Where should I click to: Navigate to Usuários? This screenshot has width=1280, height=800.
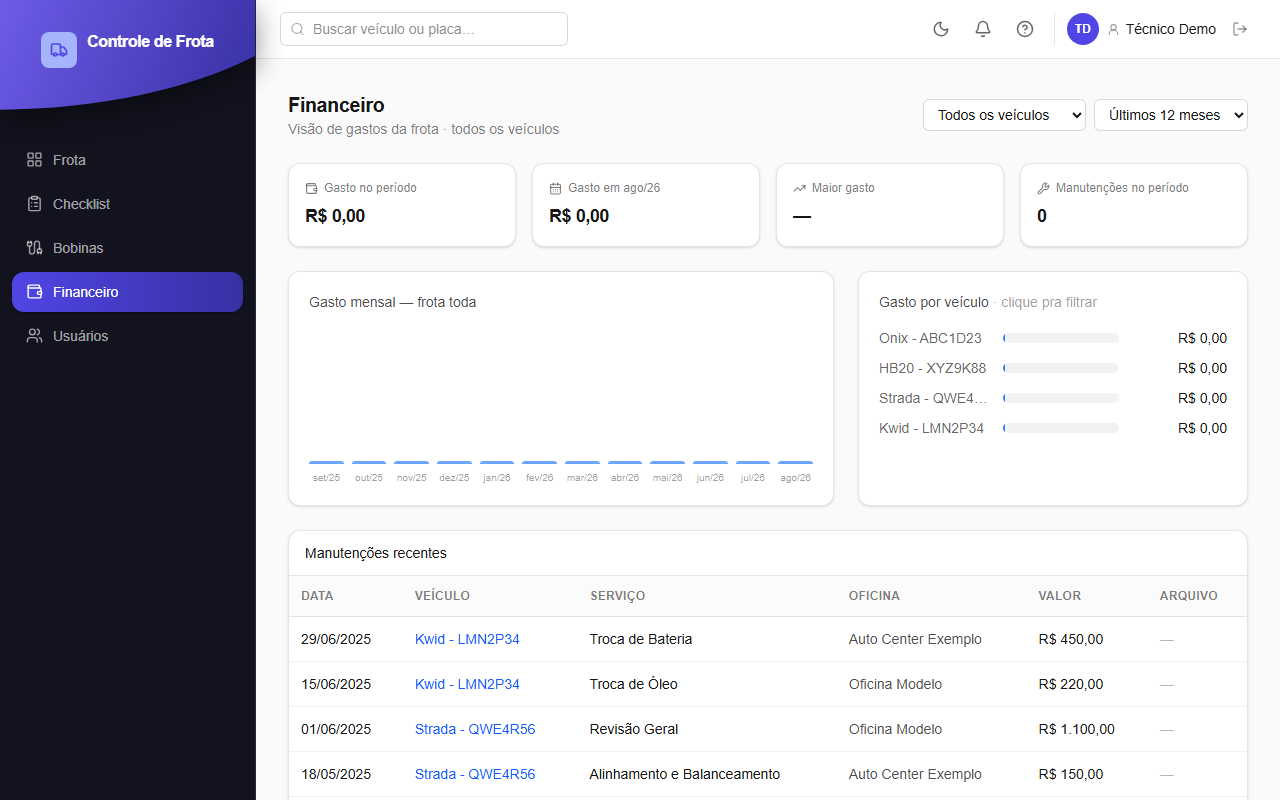coord(127,336)
